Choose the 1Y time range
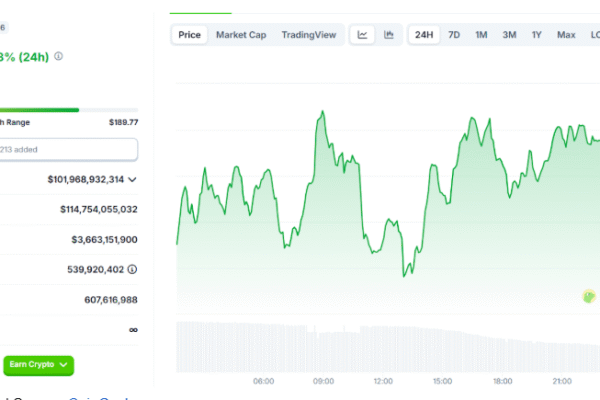Screen dimensions: 600x400 point(536,35)
